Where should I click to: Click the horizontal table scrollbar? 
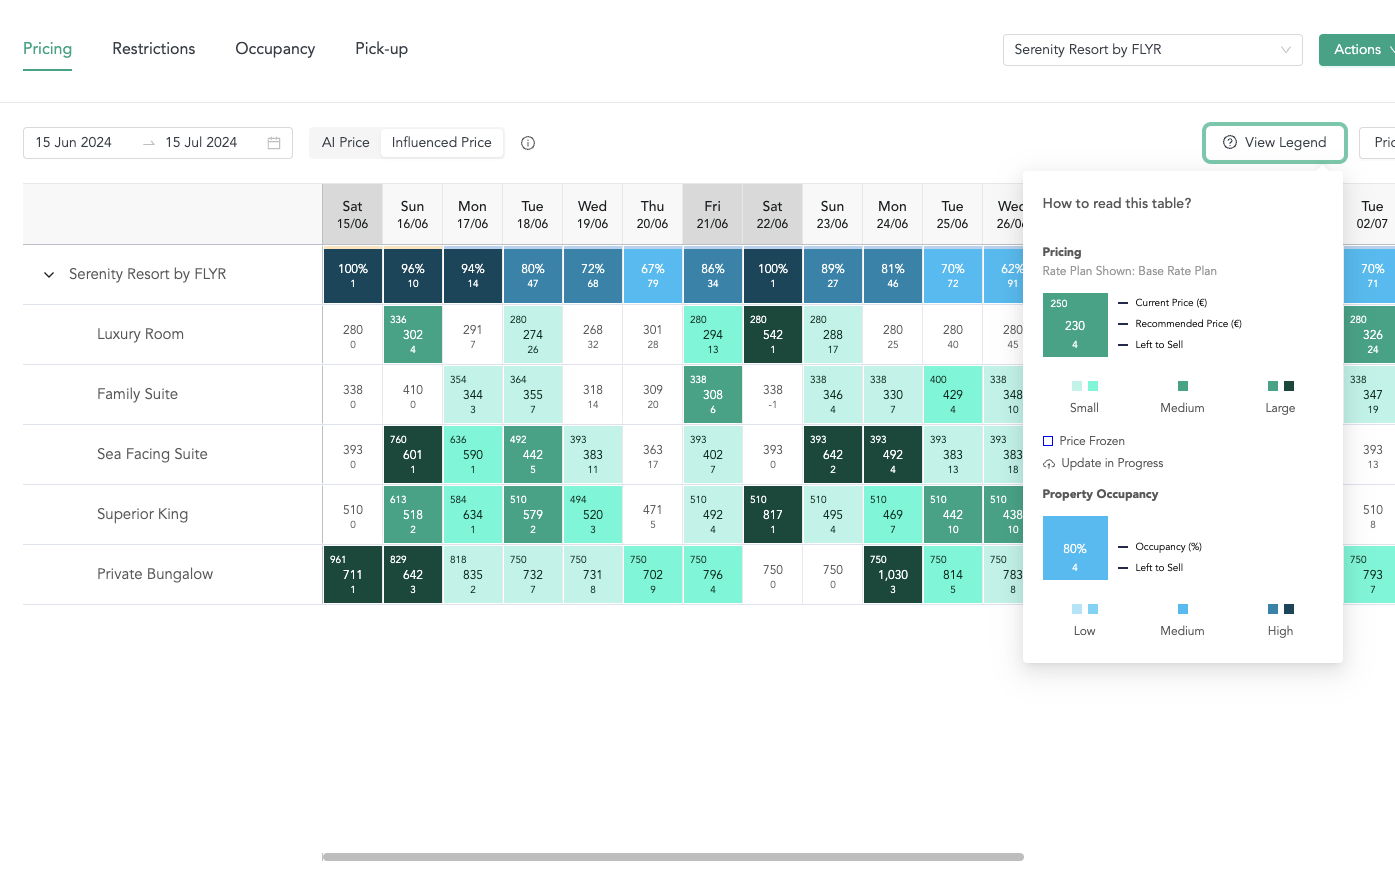[672, 857]
